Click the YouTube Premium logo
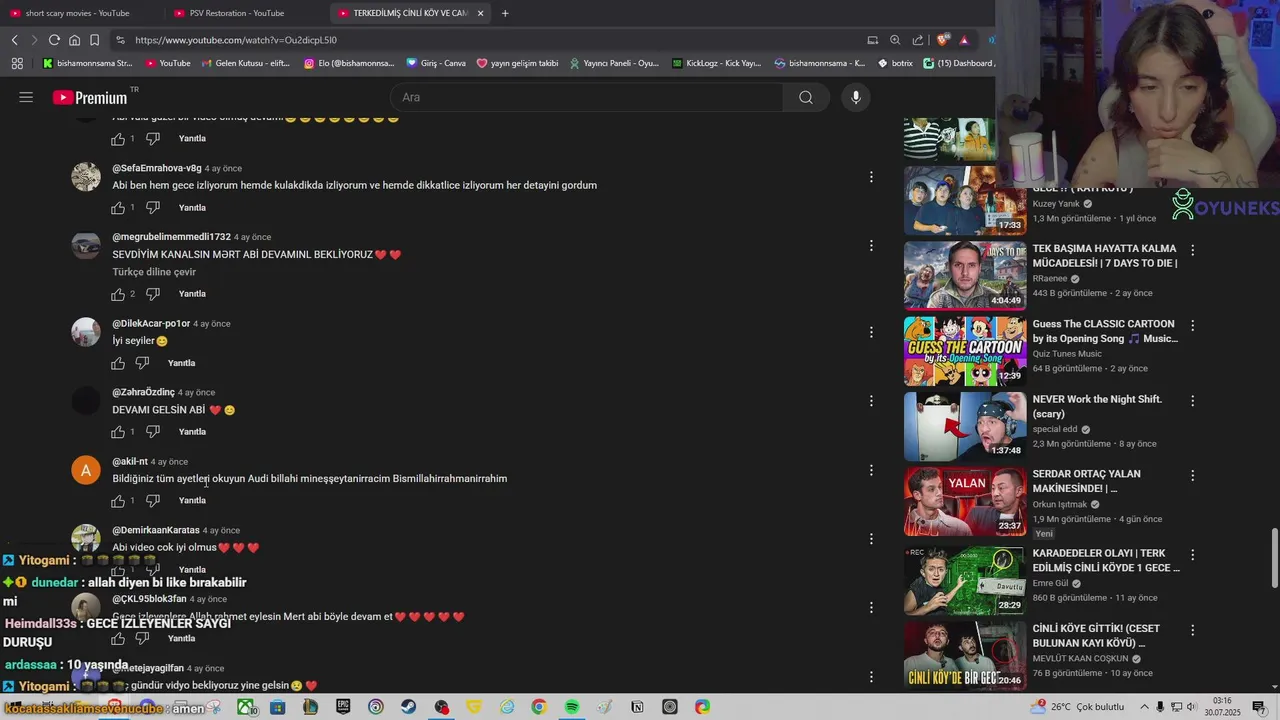The height and width of the screenshot is (720, 1280). pyautogui.click(x=91, y=97)
